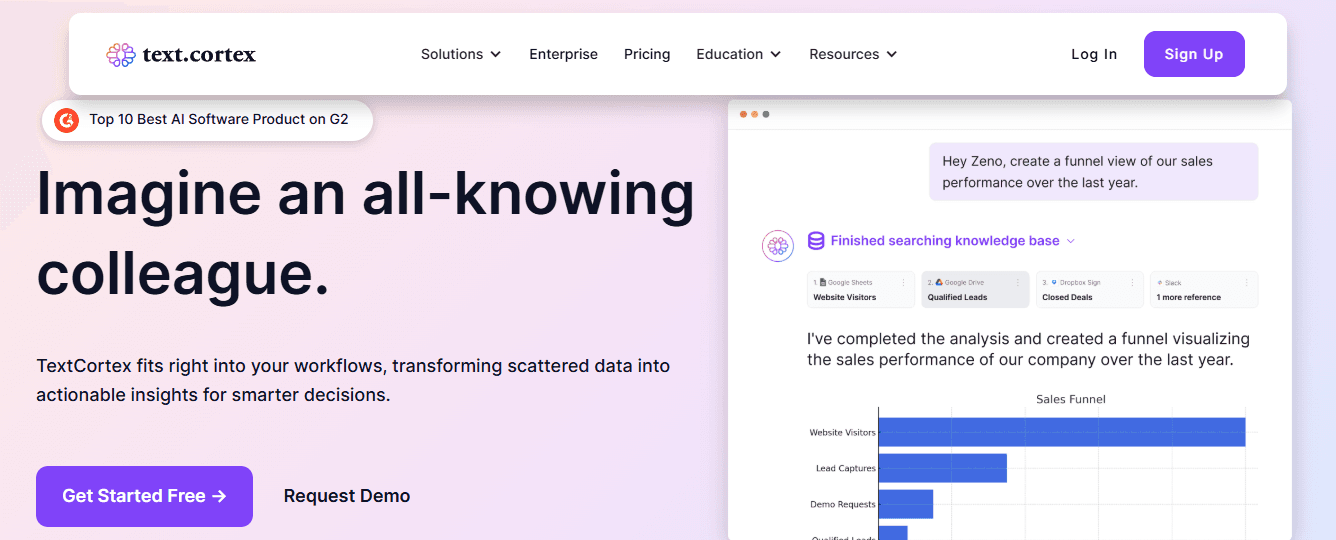
Task: Click the Hey Zeno chat message bubble
Action: coord(1093,172)
